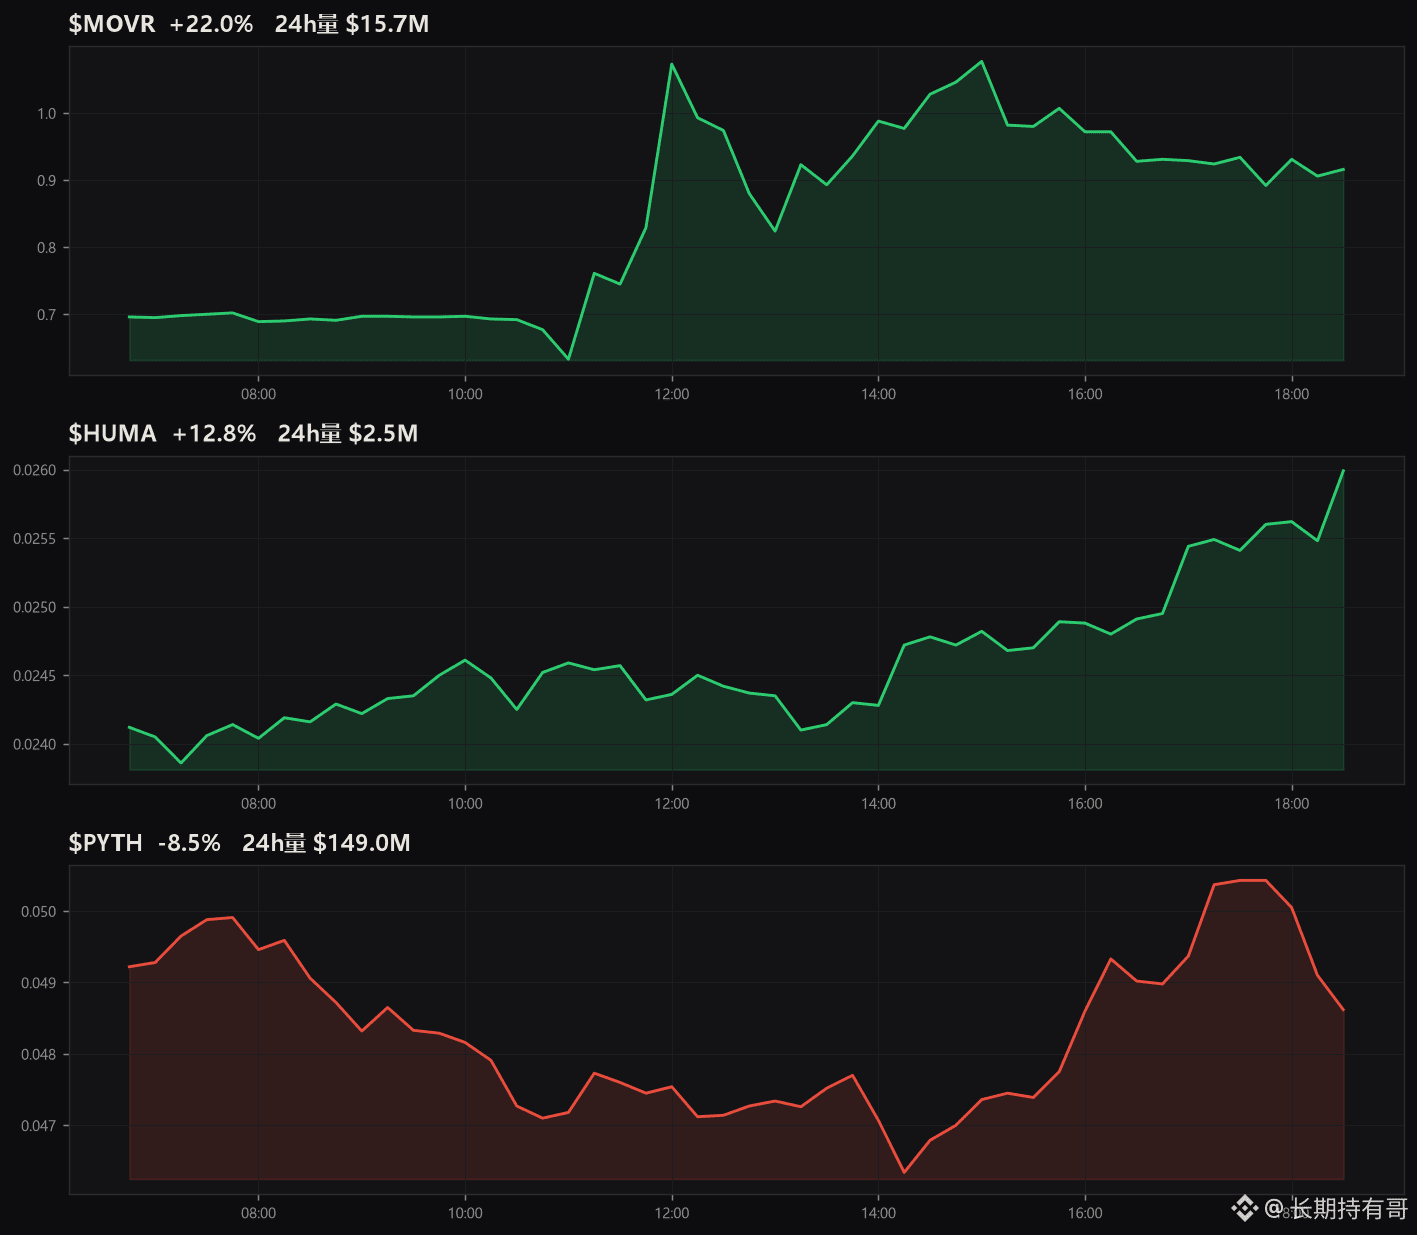1417x1235 pixels.
Task: Select the 18:00 time label under HUMA chart
Action: 1292,804
